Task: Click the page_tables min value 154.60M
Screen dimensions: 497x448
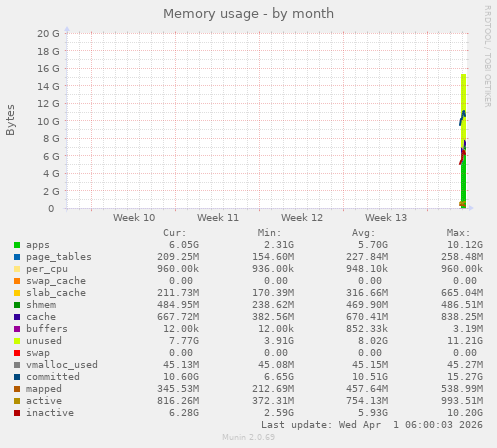Action: click(273, 257)
